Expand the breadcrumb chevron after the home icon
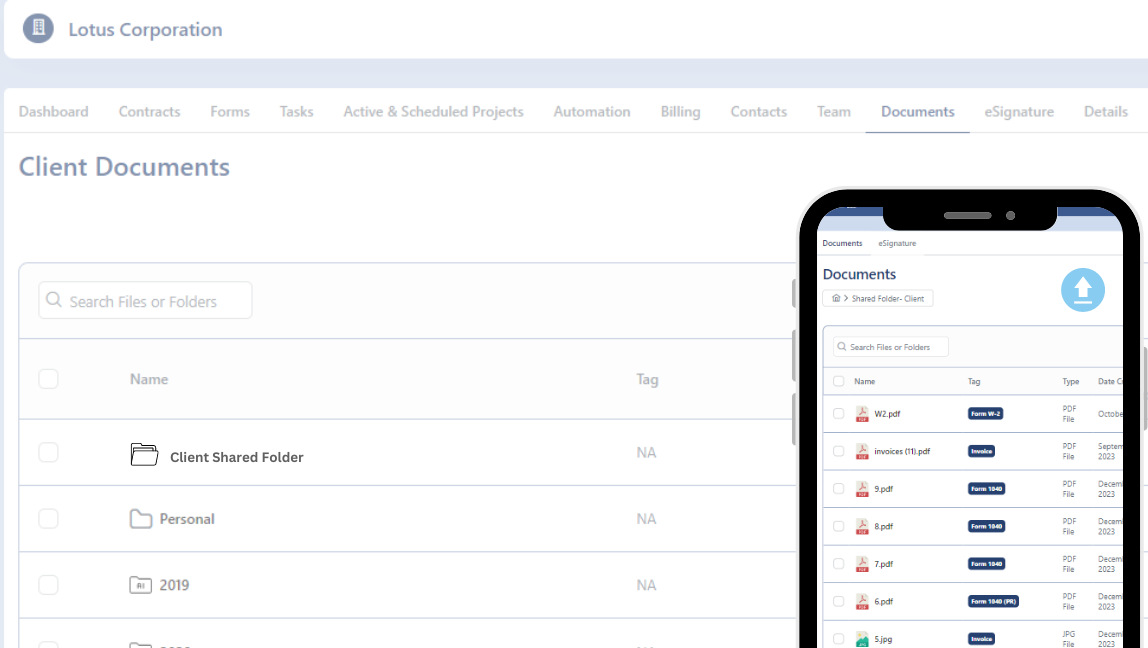 pos(845,298)
